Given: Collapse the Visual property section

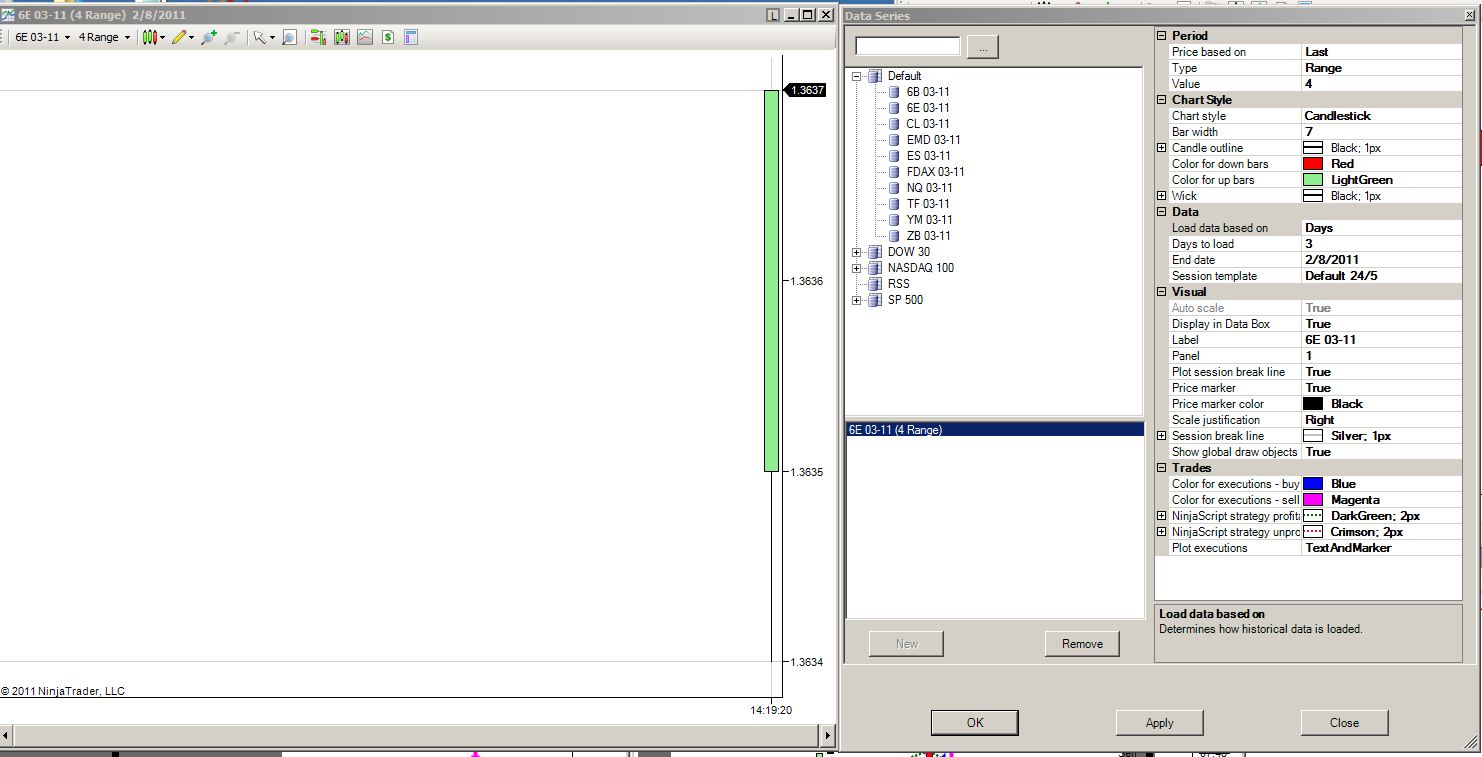Looking at the screenshot, I should [1162, 292].
